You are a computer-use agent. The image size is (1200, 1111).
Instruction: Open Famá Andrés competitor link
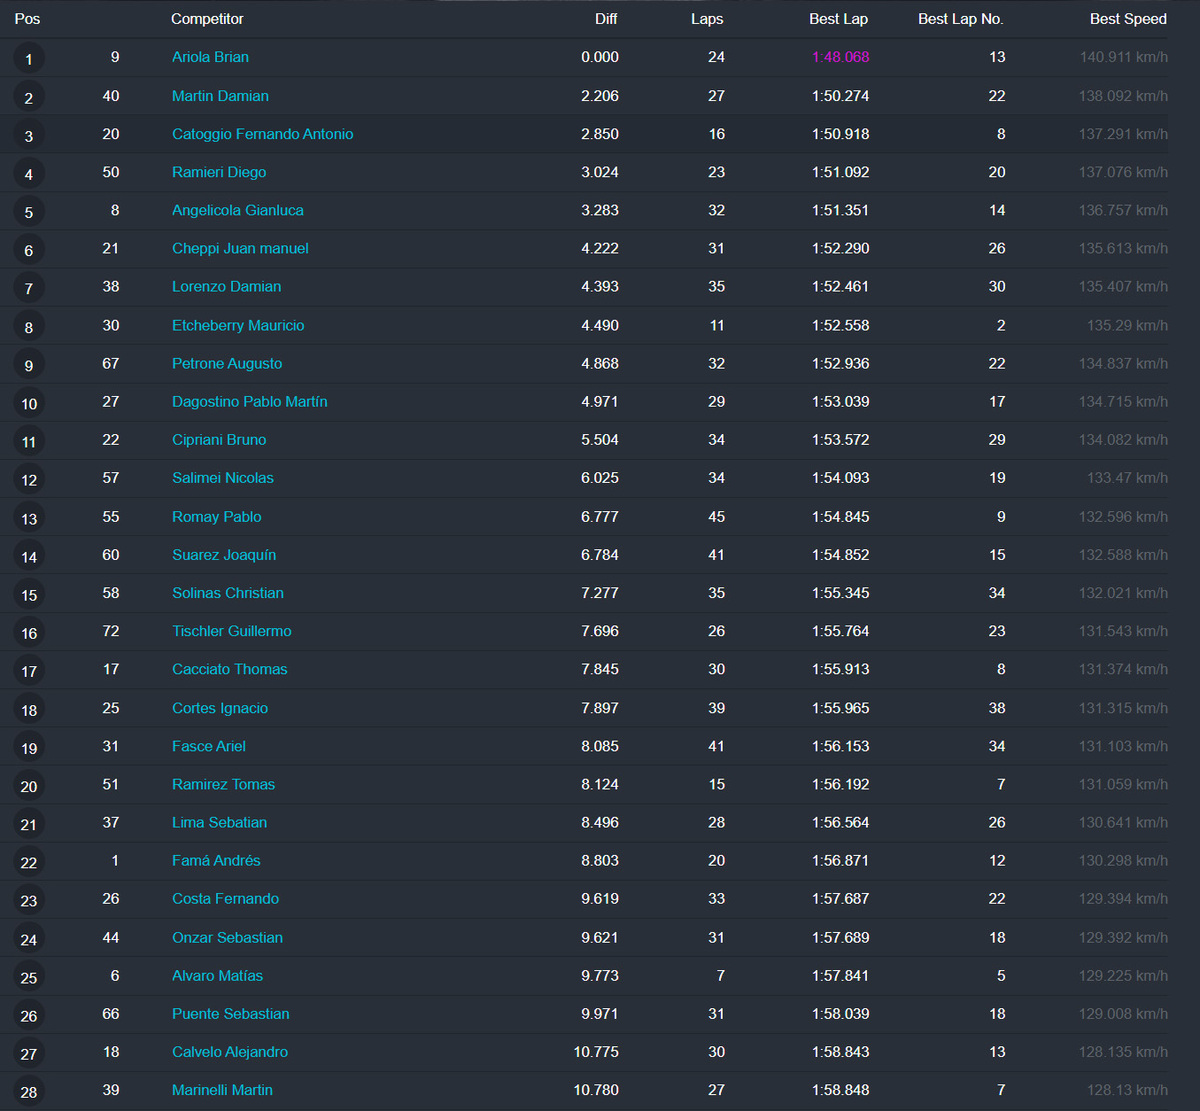pyautogui.click(x=216, y=860)
